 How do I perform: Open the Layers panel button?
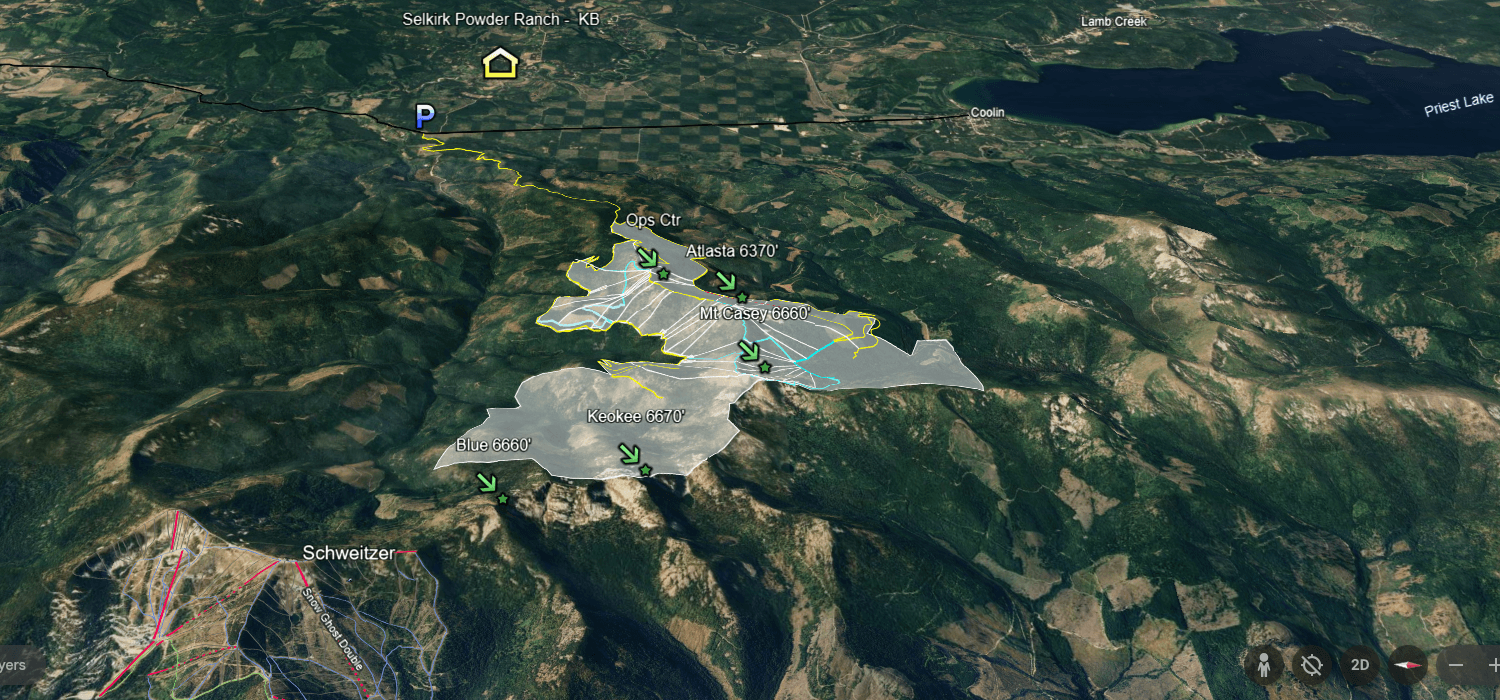point(14,665)
